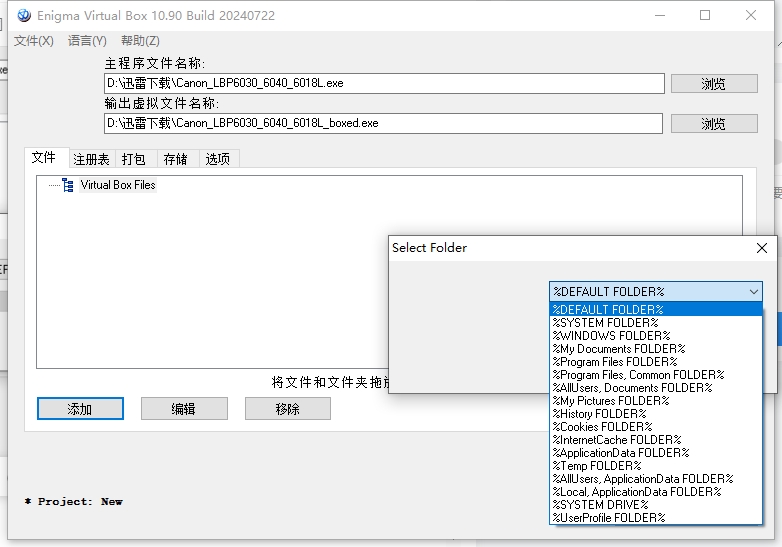This screenshot has height=547, width=782.
Task: Open the 帮助(Z) menu
Action: pos(140,41)
